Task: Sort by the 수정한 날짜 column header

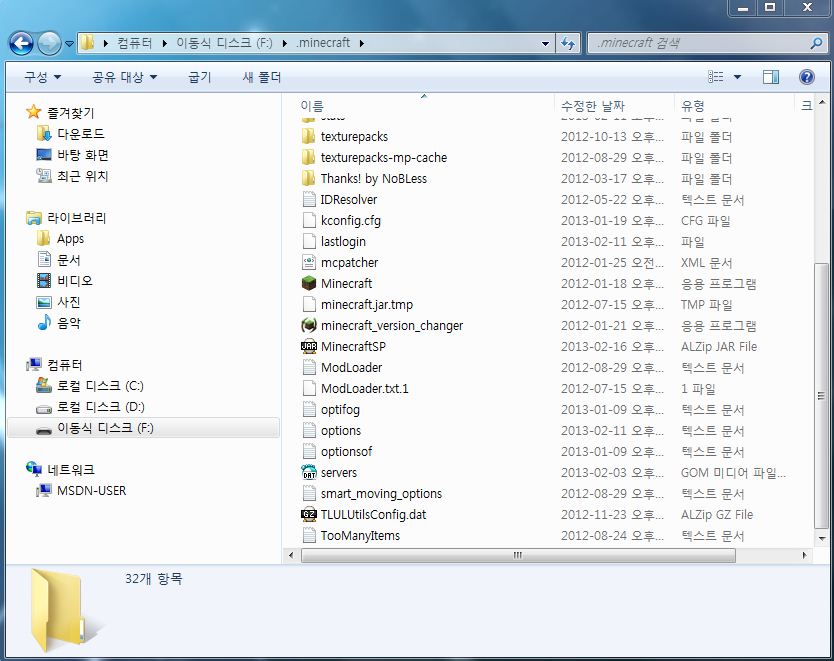Action: (x=614, y=105)
